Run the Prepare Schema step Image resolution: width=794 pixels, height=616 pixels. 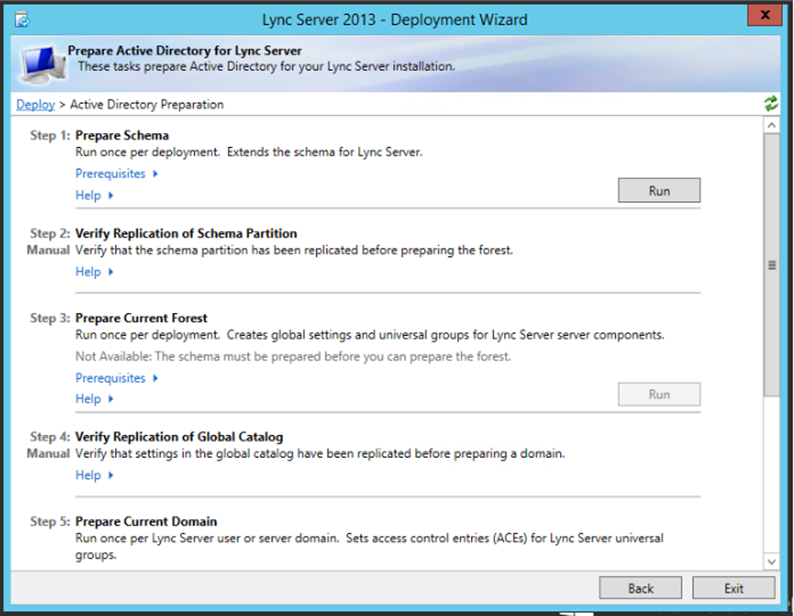click(x=659, y=190)
